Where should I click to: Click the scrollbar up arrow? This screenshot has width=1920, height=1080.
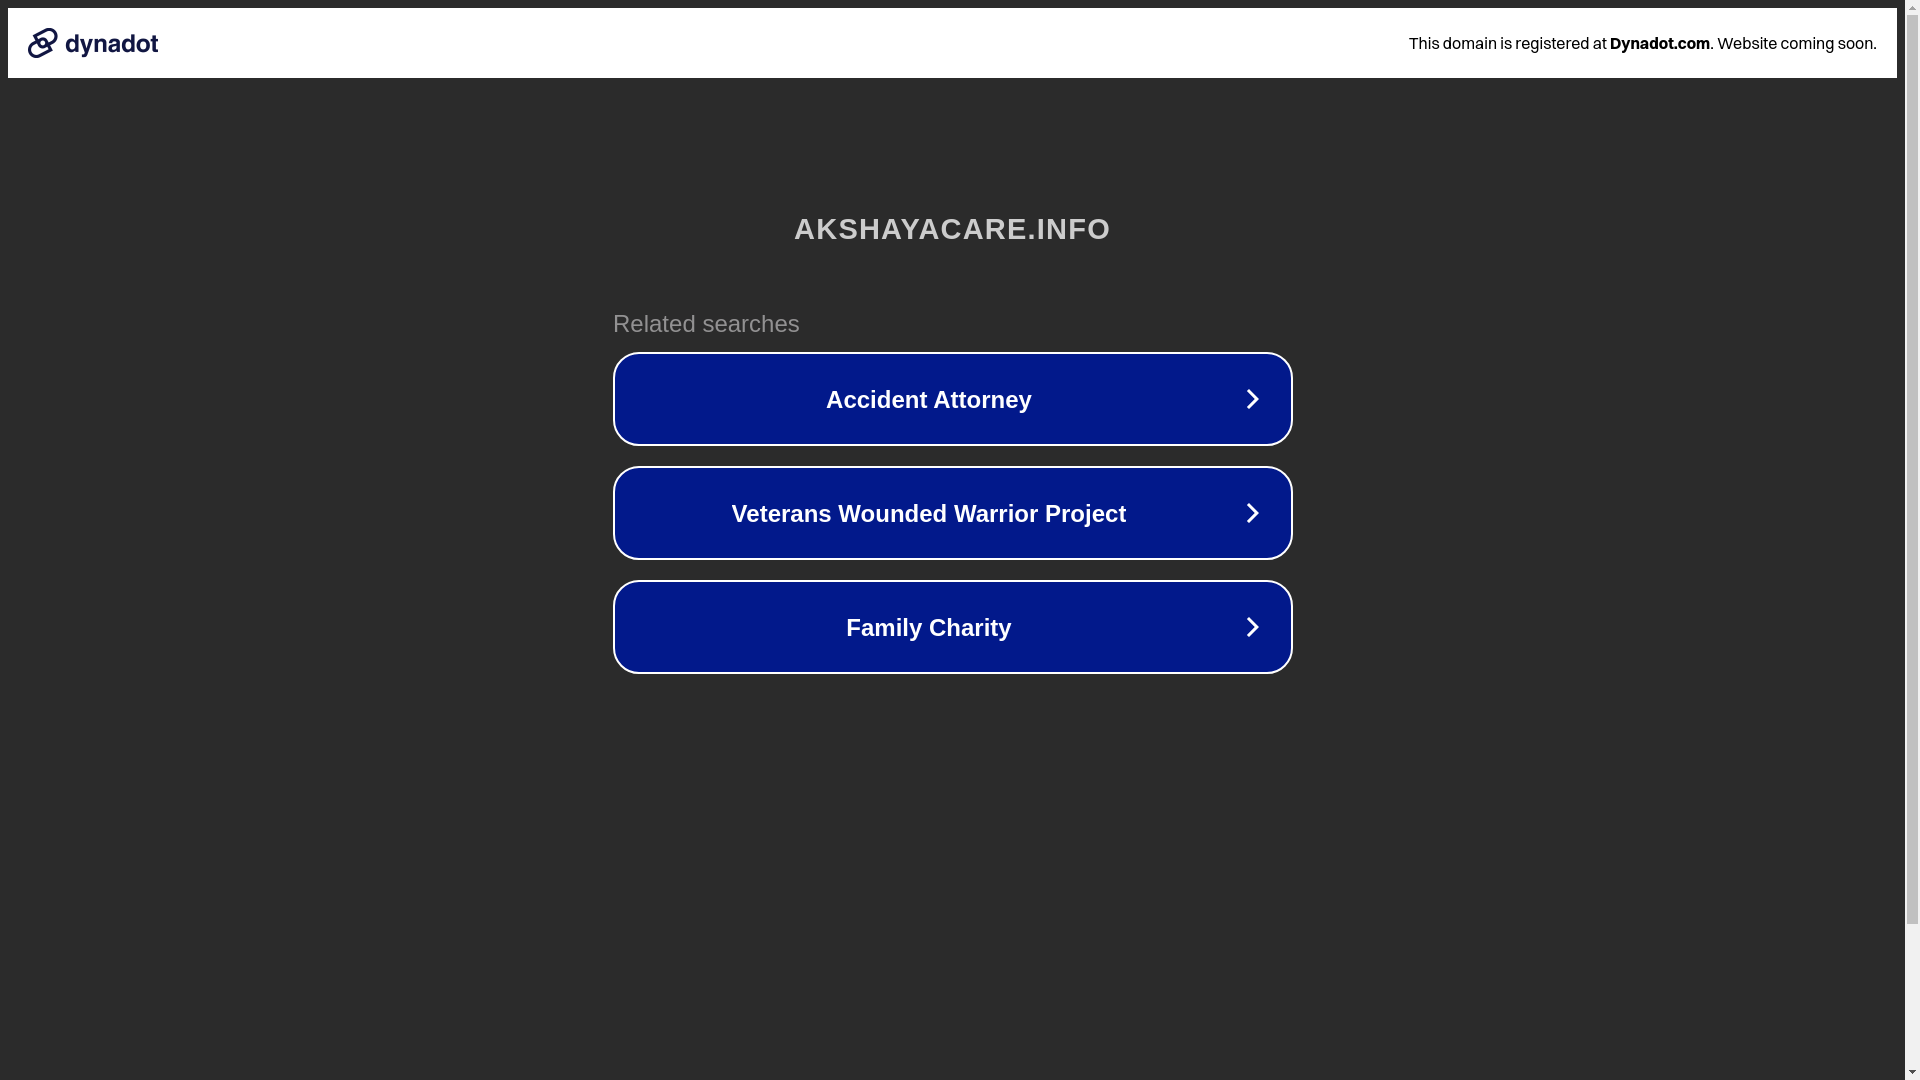point(1912,8)
